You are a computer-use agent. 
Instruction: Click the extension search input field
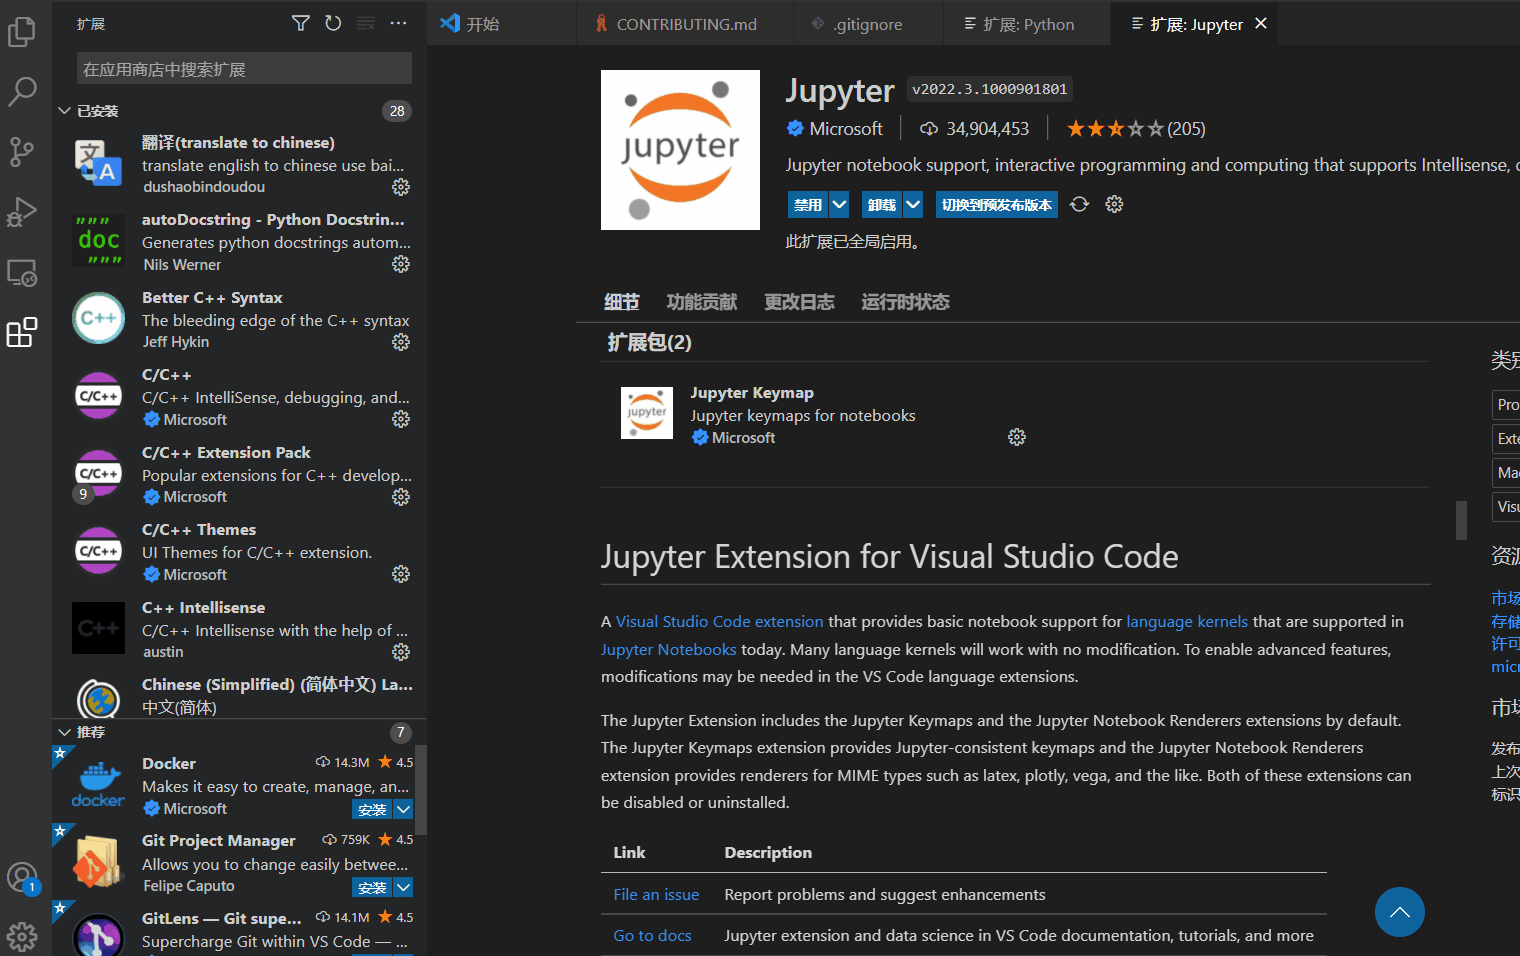tap(244, 69)
